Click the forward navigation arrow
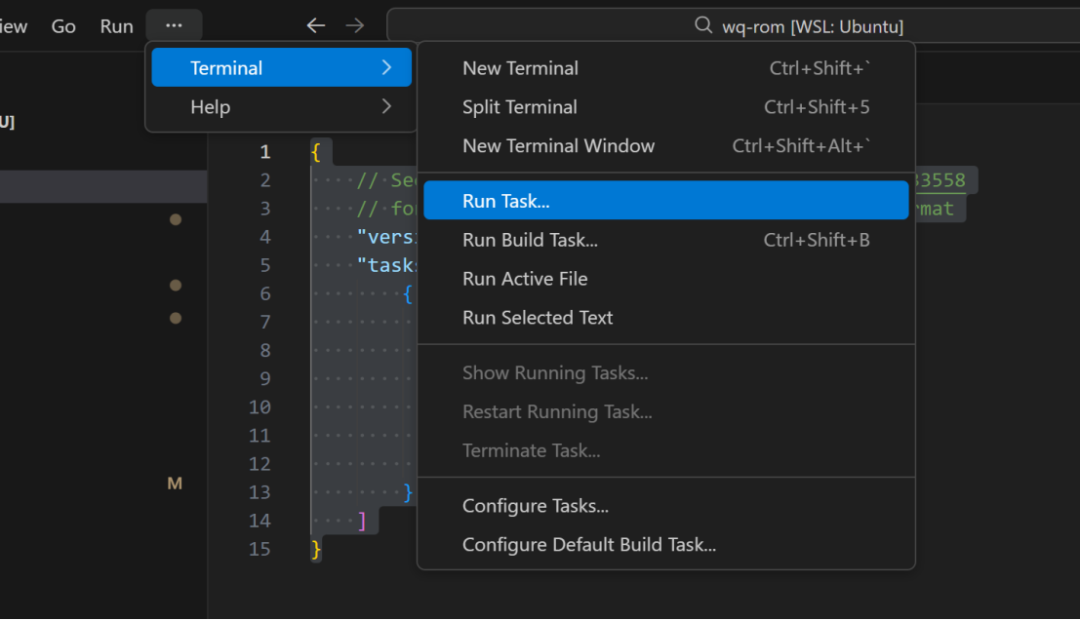The height and width of the screenshot is (620, 1080). pos(355,25)
